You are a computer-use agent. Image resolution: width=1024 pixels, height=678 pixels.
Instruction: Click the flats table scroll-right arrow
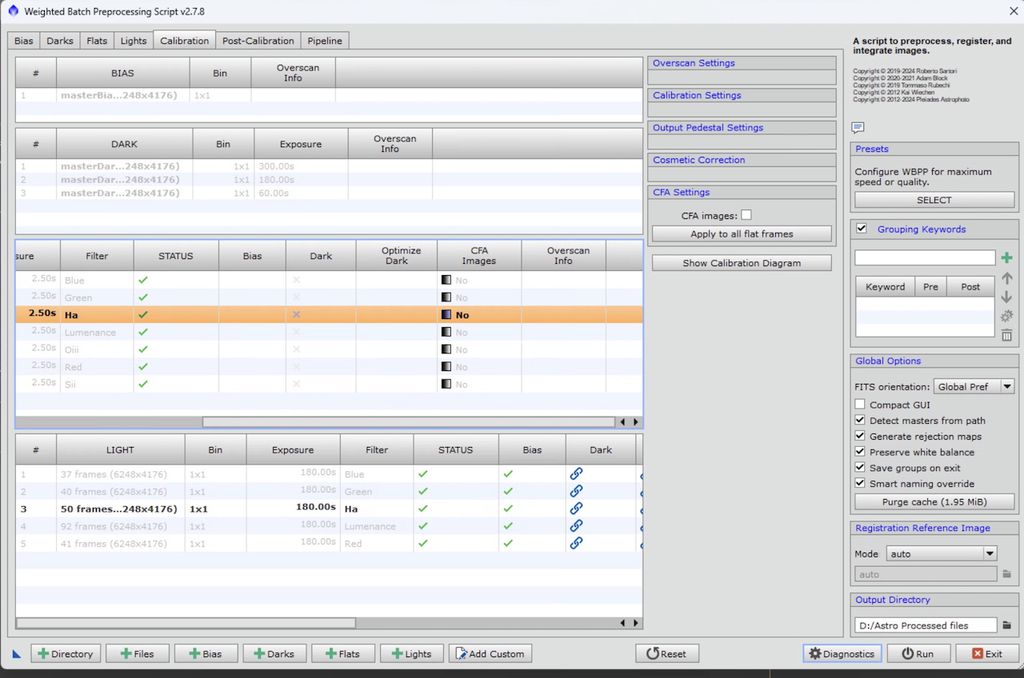(635, 422)
